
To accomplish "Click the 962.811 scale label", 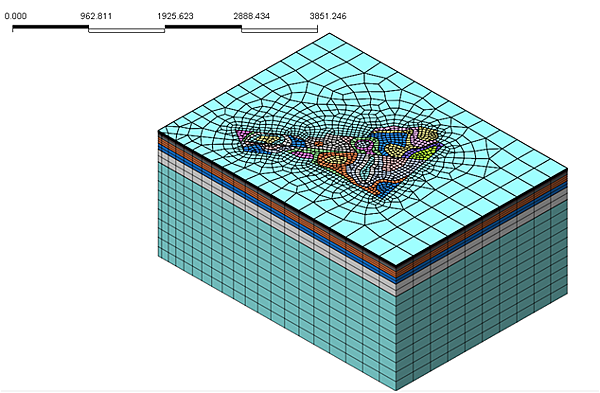I will click(96, 16).
